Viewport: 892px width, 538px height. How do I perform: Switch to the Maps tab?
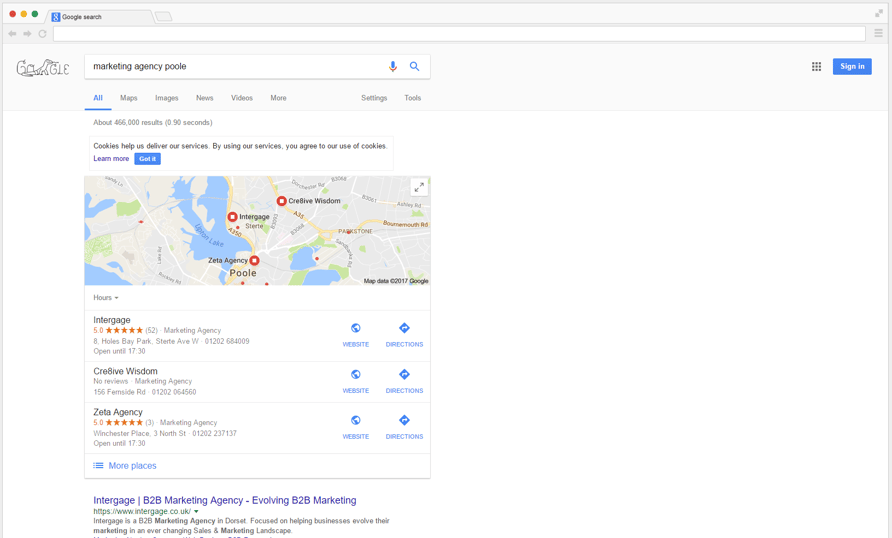click(129, 98)
